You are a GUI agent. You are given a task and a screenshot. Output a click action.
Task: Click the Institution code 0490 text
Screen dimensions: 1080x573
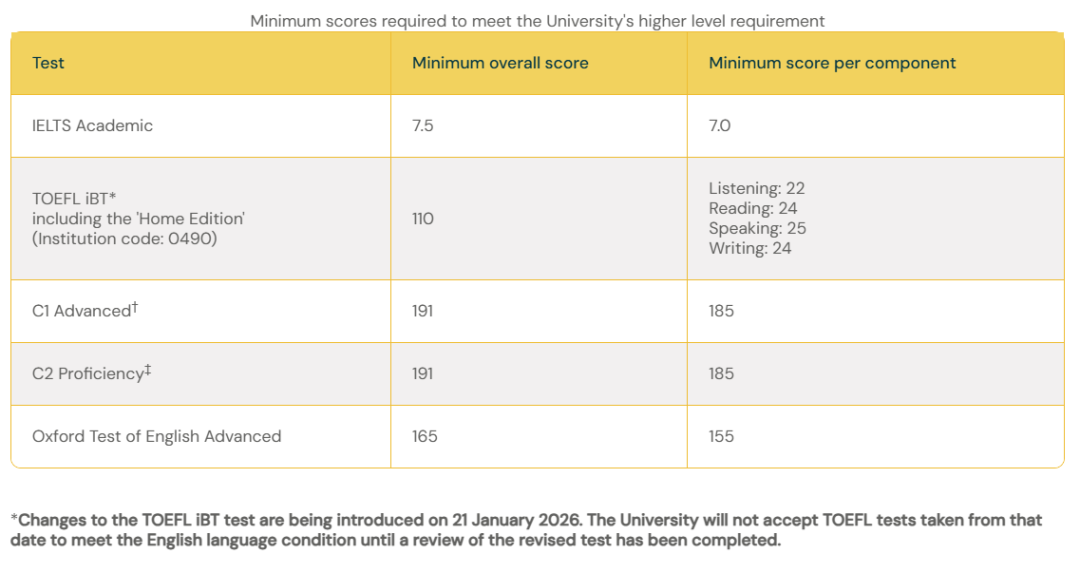(125, 238)
